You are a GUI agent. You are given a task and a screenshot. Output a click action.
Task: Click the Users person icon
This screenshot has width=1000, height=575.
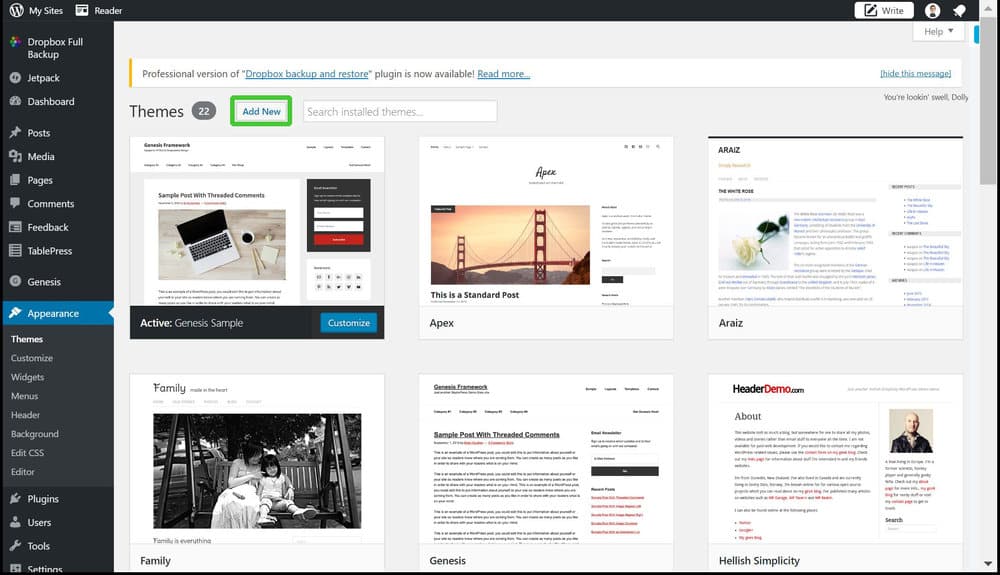click(15, 522)
